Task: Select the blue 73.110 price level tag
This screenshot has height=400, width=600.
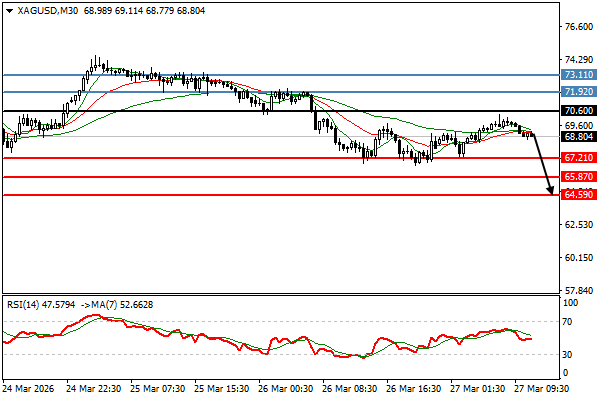Action: (580, 75)
